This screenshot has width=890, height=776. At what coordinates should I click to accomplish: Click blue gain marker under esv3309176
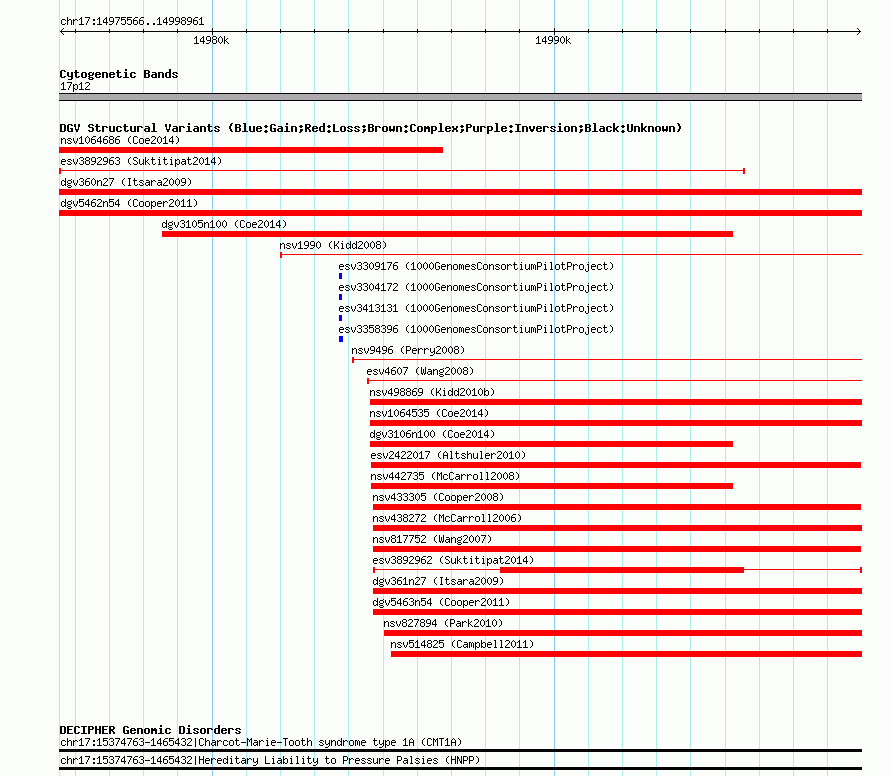(341, 276)
